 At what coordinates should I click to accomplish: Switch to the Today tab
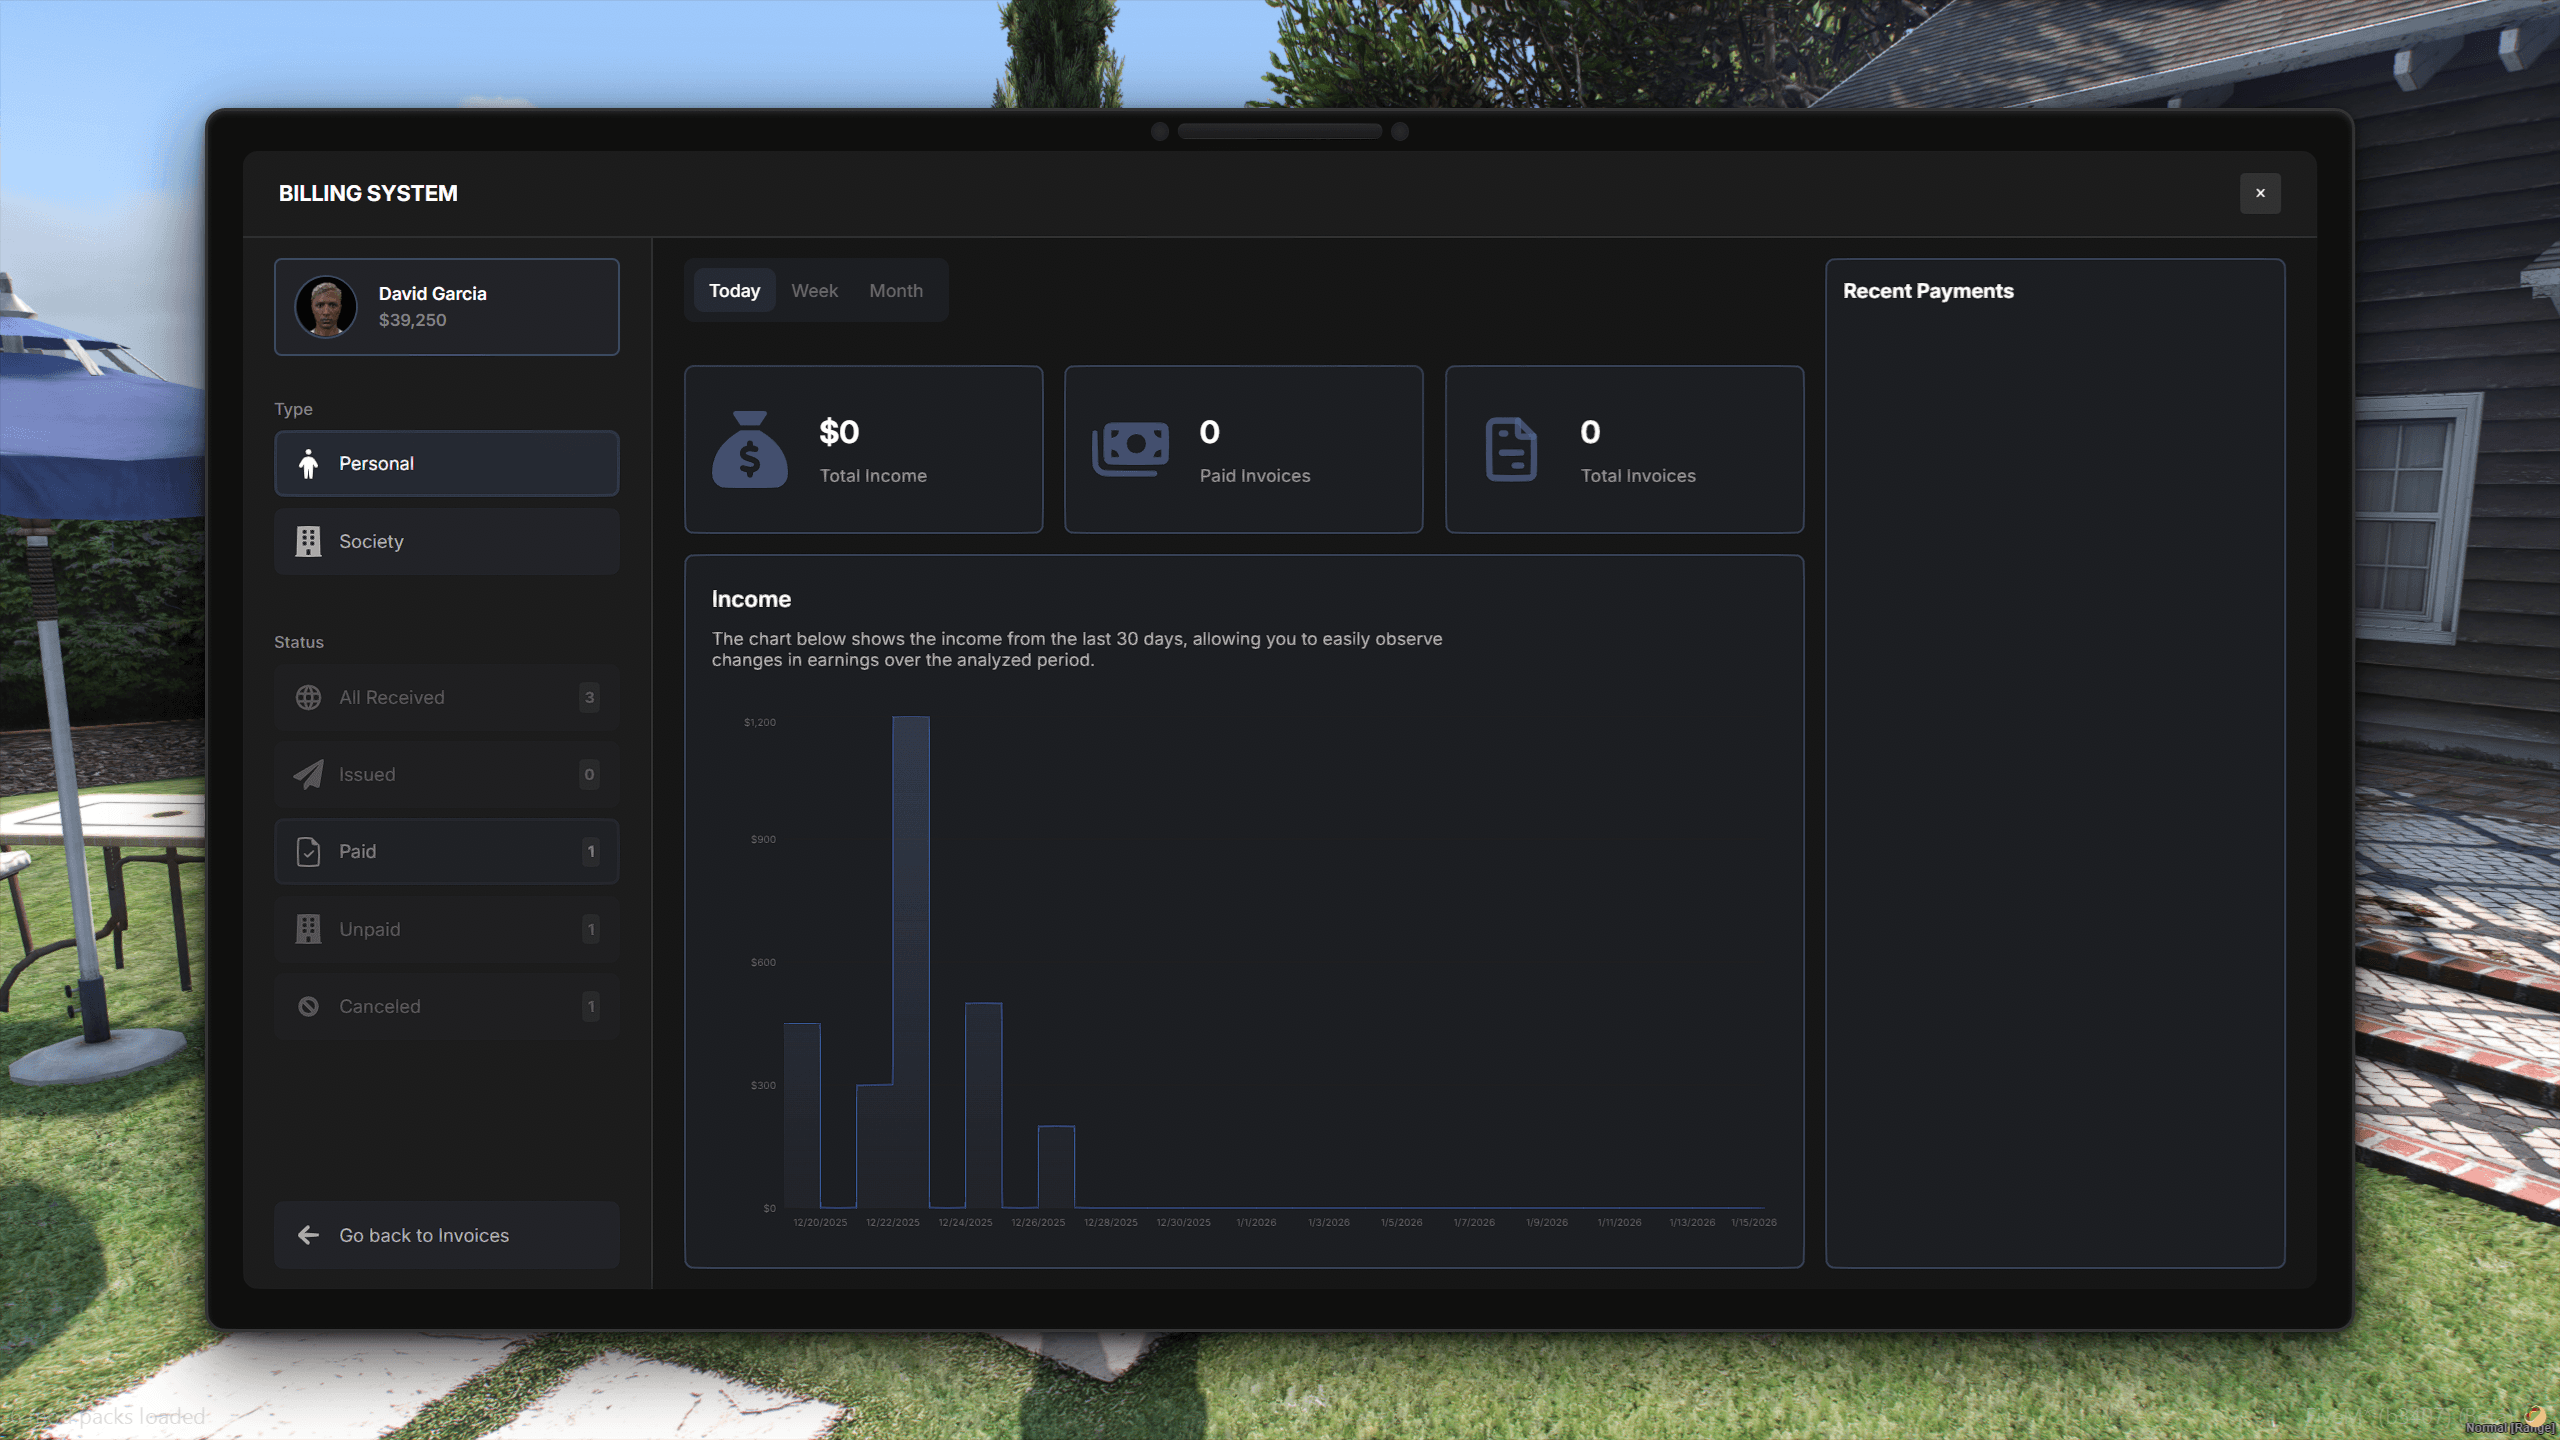click(x=734, y=290)
